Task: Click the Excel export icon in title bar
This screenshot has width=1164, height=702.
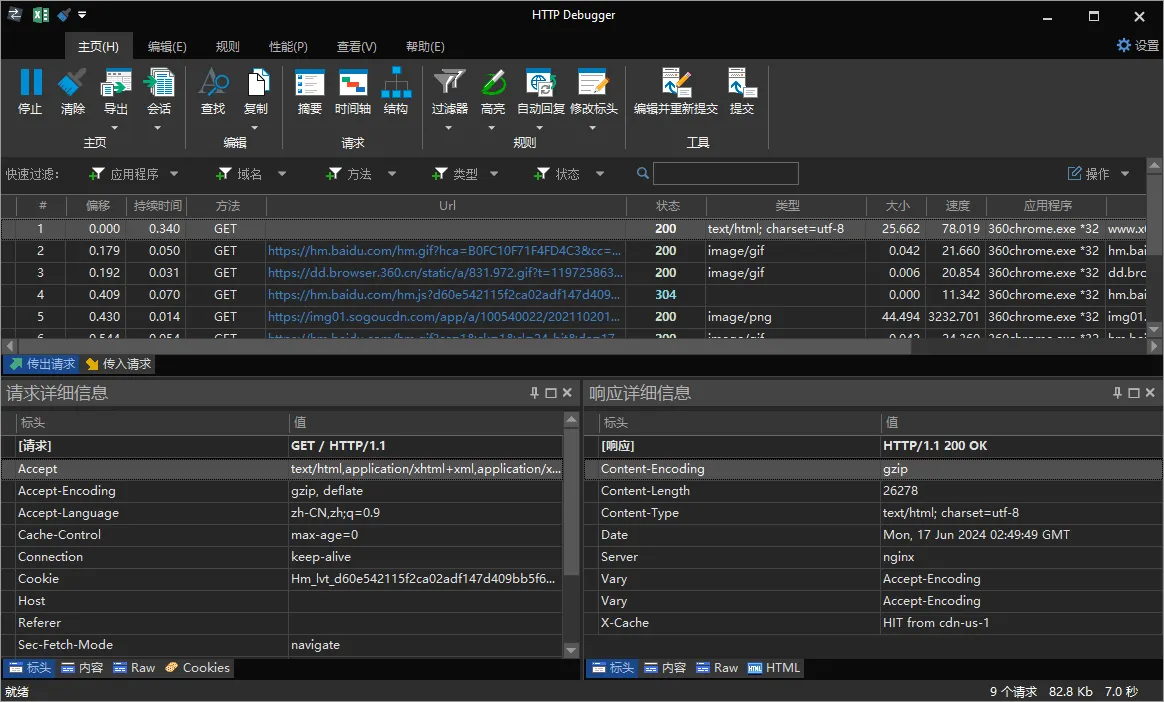Action: 41,15
